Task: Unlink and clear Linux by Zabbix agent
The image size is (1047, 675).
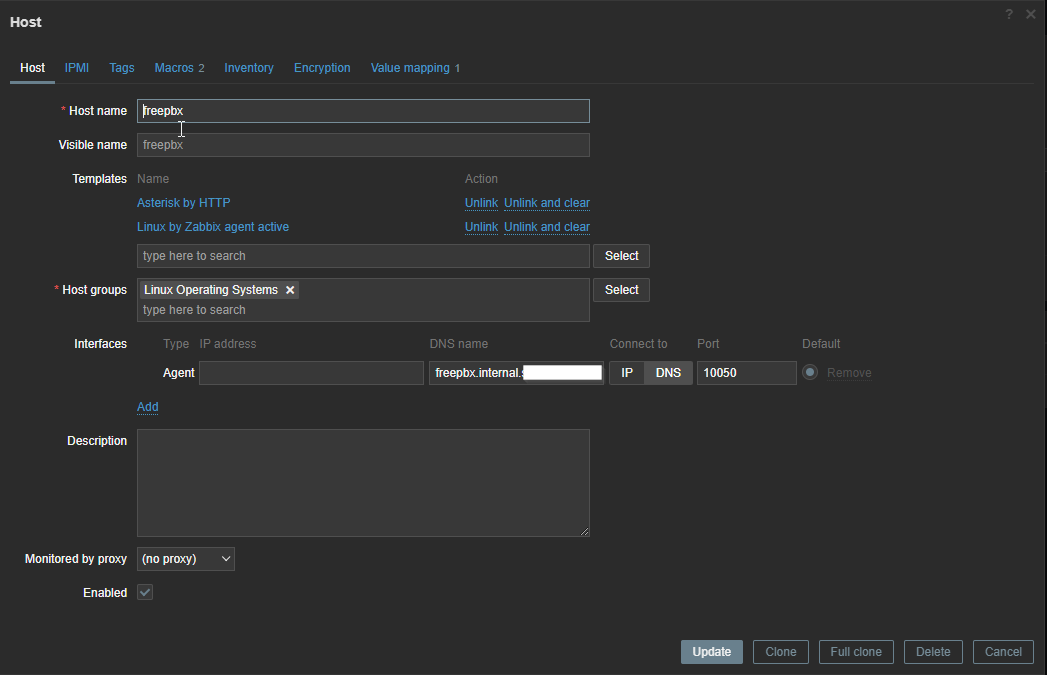Action: 546,227
